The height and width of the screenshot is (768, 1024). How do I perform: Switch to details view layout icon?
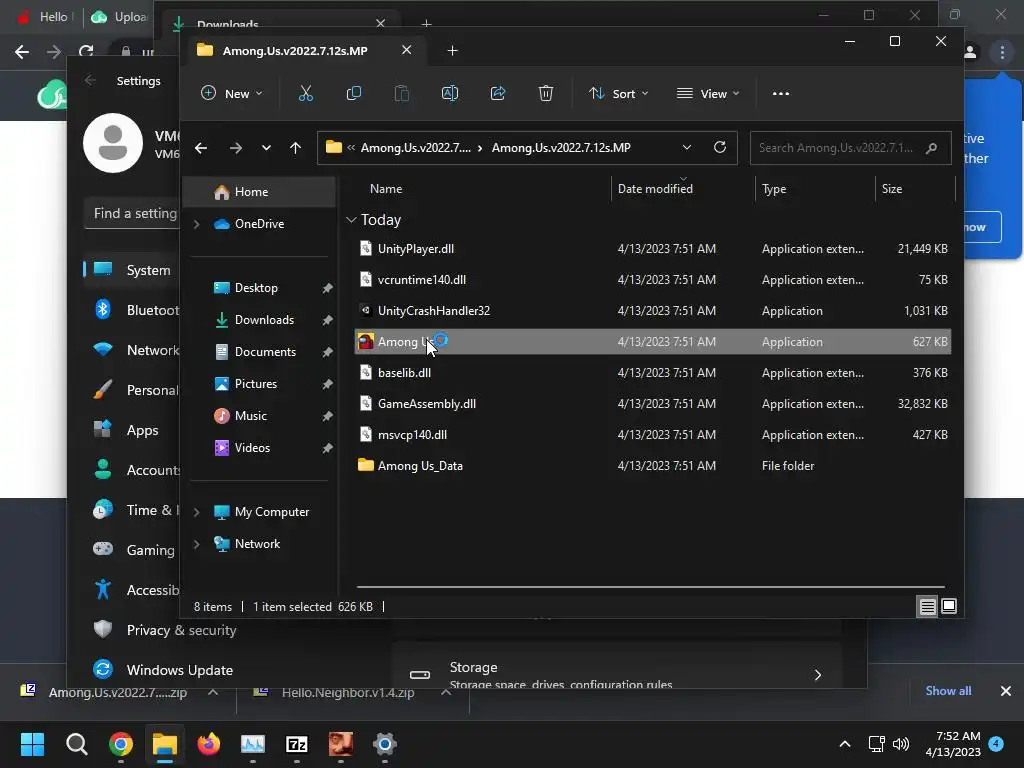927,607
